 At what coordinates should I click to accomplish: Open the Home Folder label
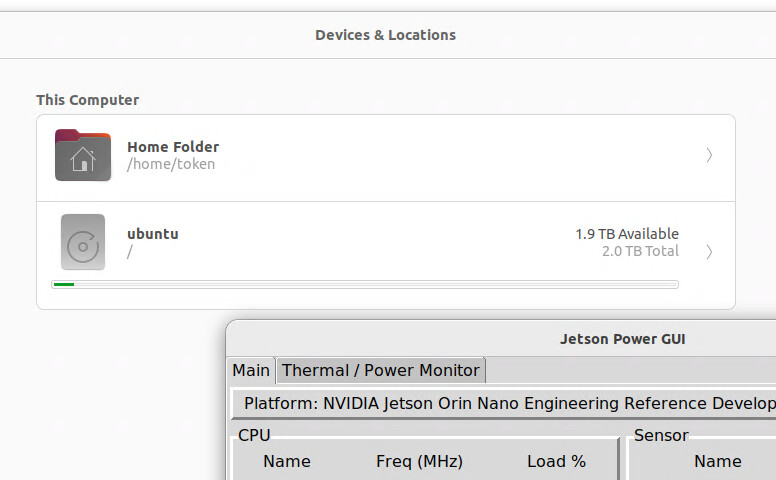click(173, 147)
